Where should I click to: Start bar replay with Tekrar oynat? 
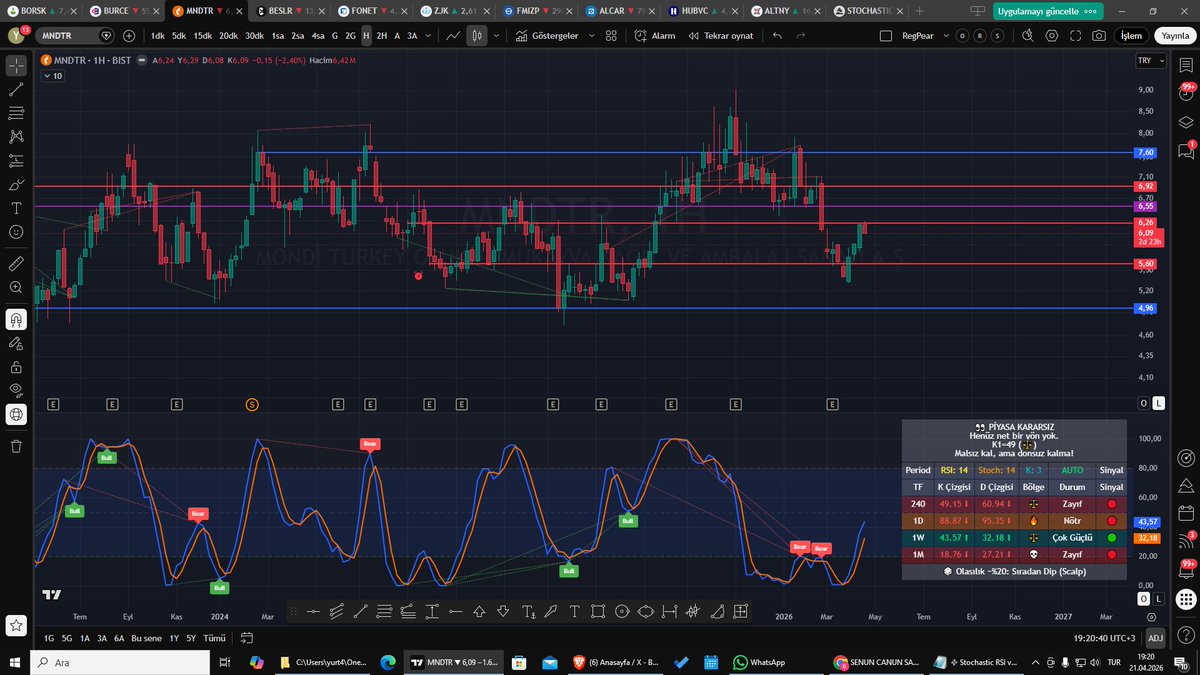(x=721, y=35)
